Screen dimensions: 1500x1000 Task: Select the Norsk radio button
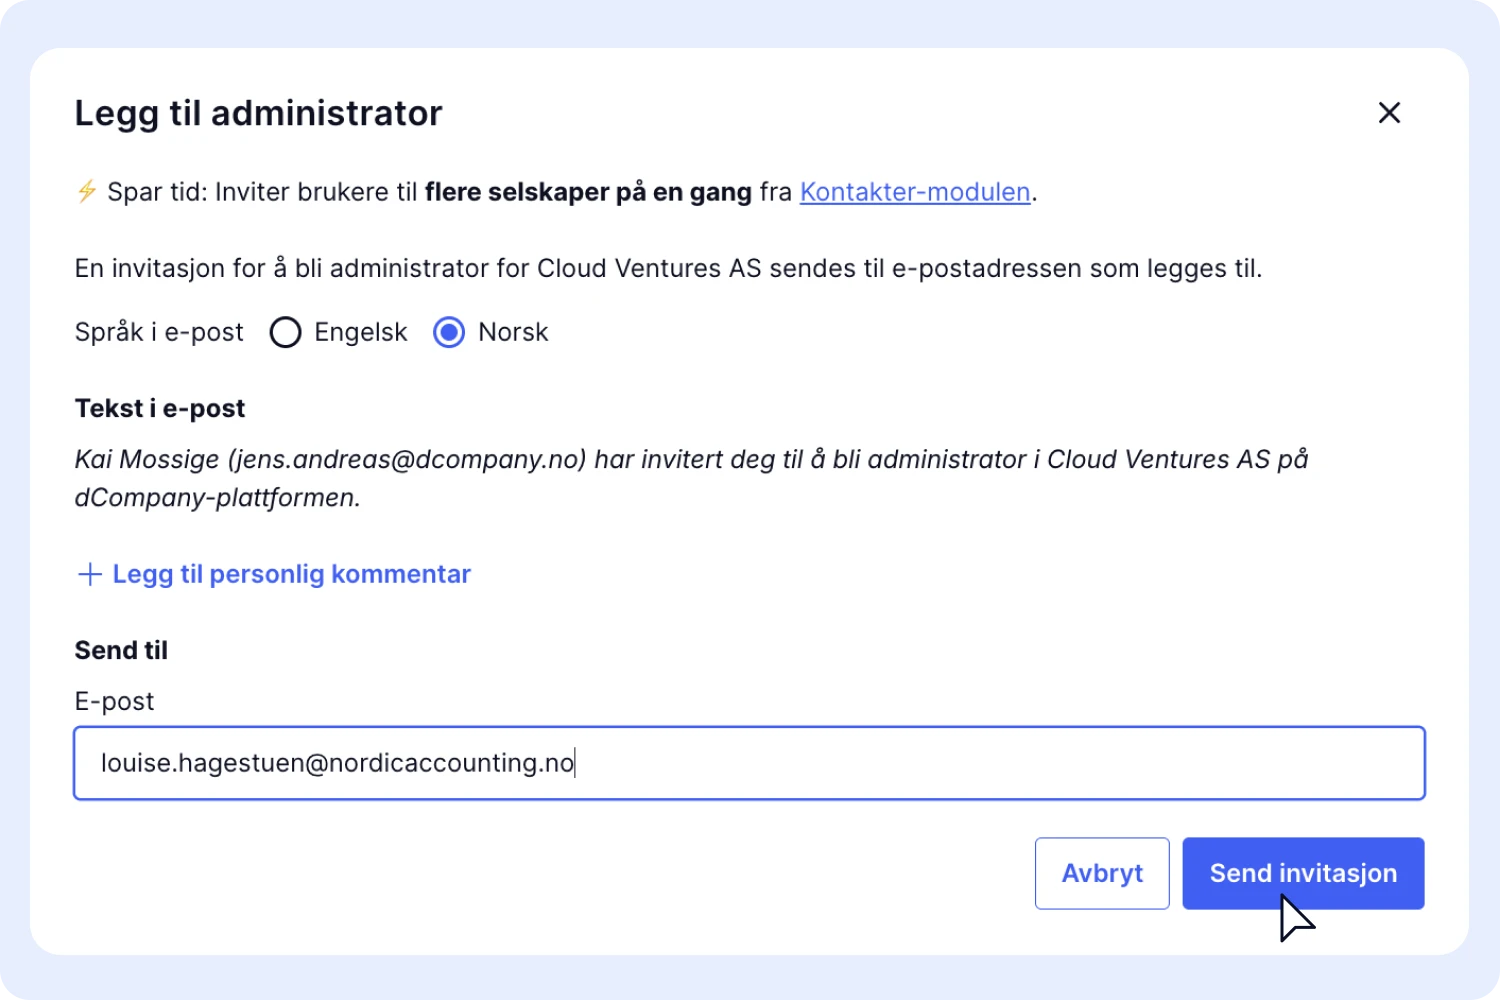pyautogui.click(x=449, y=332)
